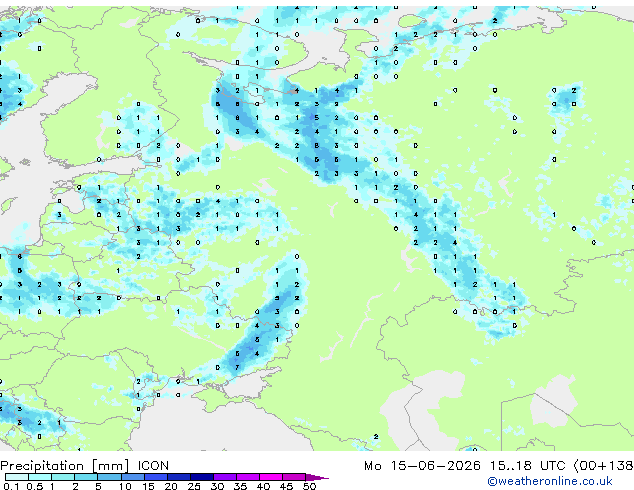Pick the 45–50 mm legend swatch

(x=294, y=477)
